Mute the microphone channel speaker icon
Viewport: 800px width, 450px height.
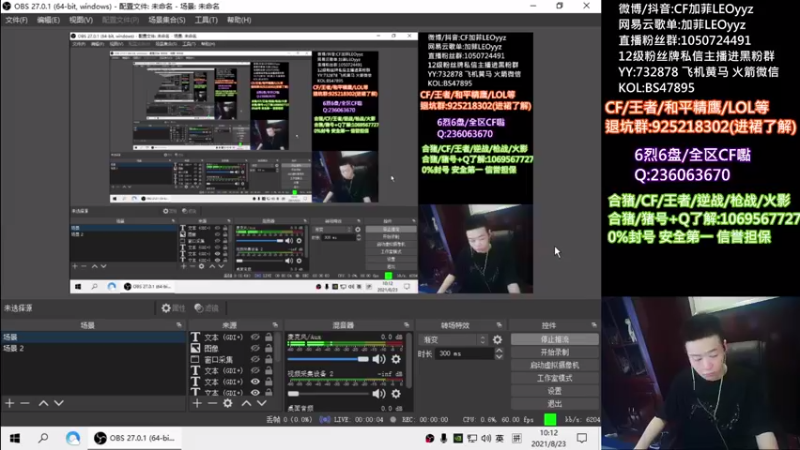[379, 359]
